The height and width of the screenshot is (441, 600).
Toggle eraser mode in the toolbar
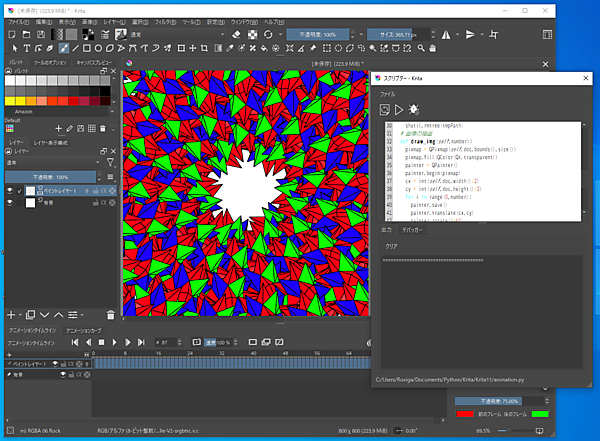pos(236,33)
